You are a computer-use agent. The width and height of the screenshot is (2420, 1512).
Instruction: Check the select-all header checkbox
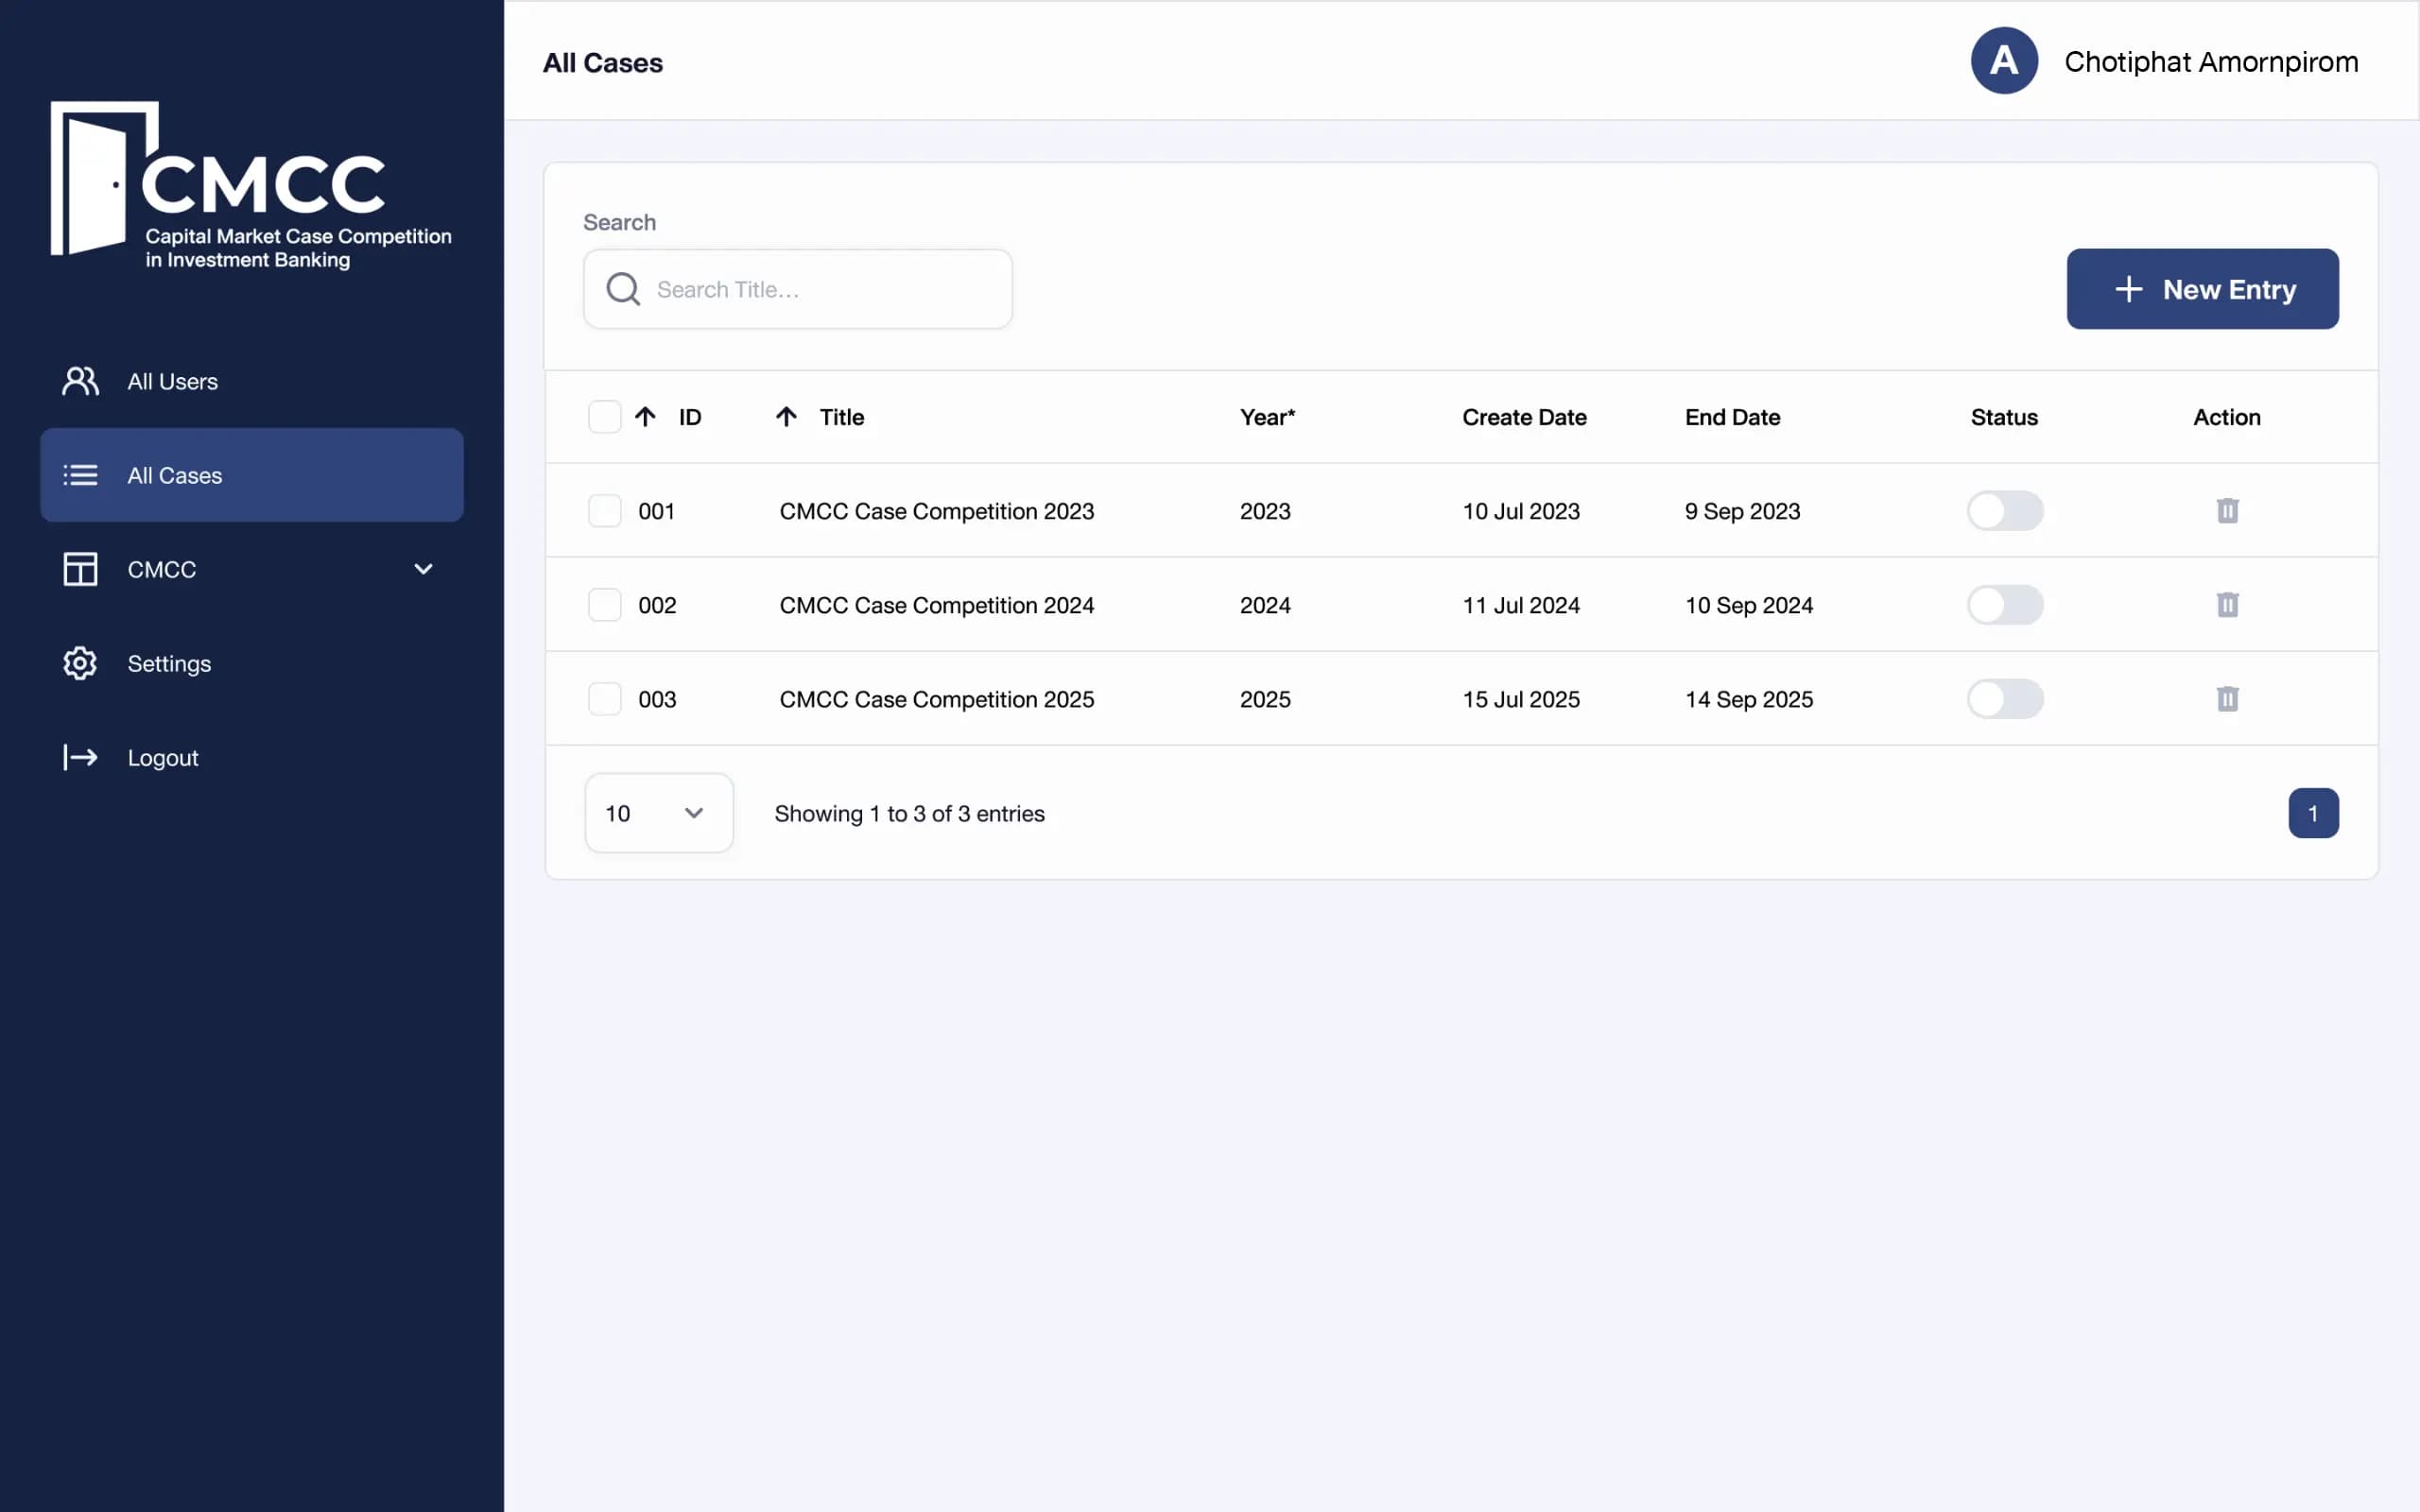(x=604, y=417)
